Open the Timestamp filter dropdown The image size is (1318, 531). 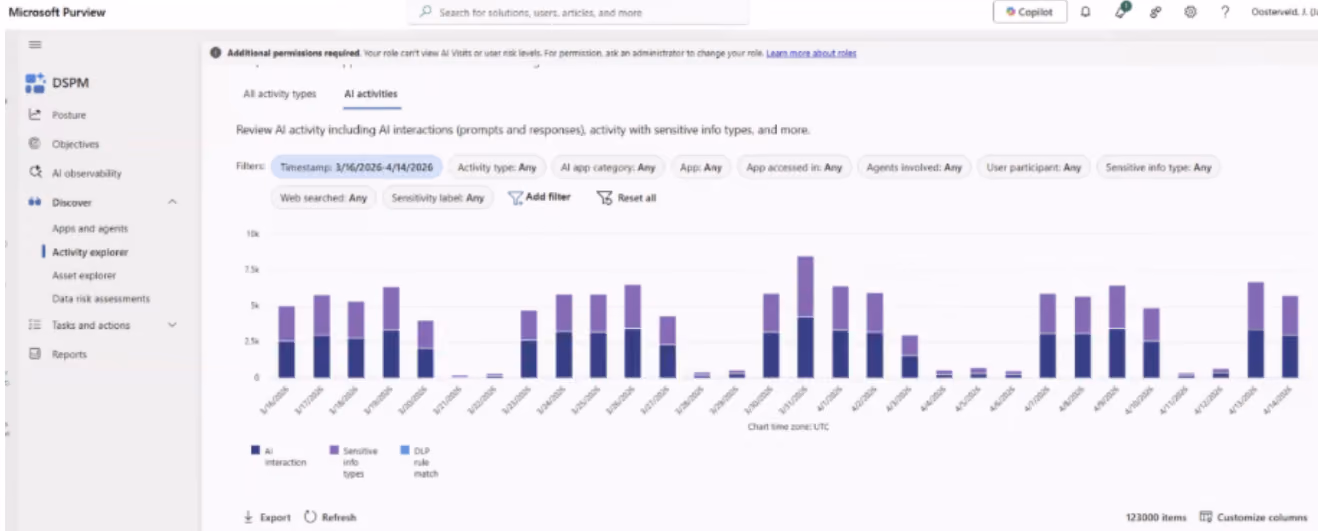coord(357,168)
